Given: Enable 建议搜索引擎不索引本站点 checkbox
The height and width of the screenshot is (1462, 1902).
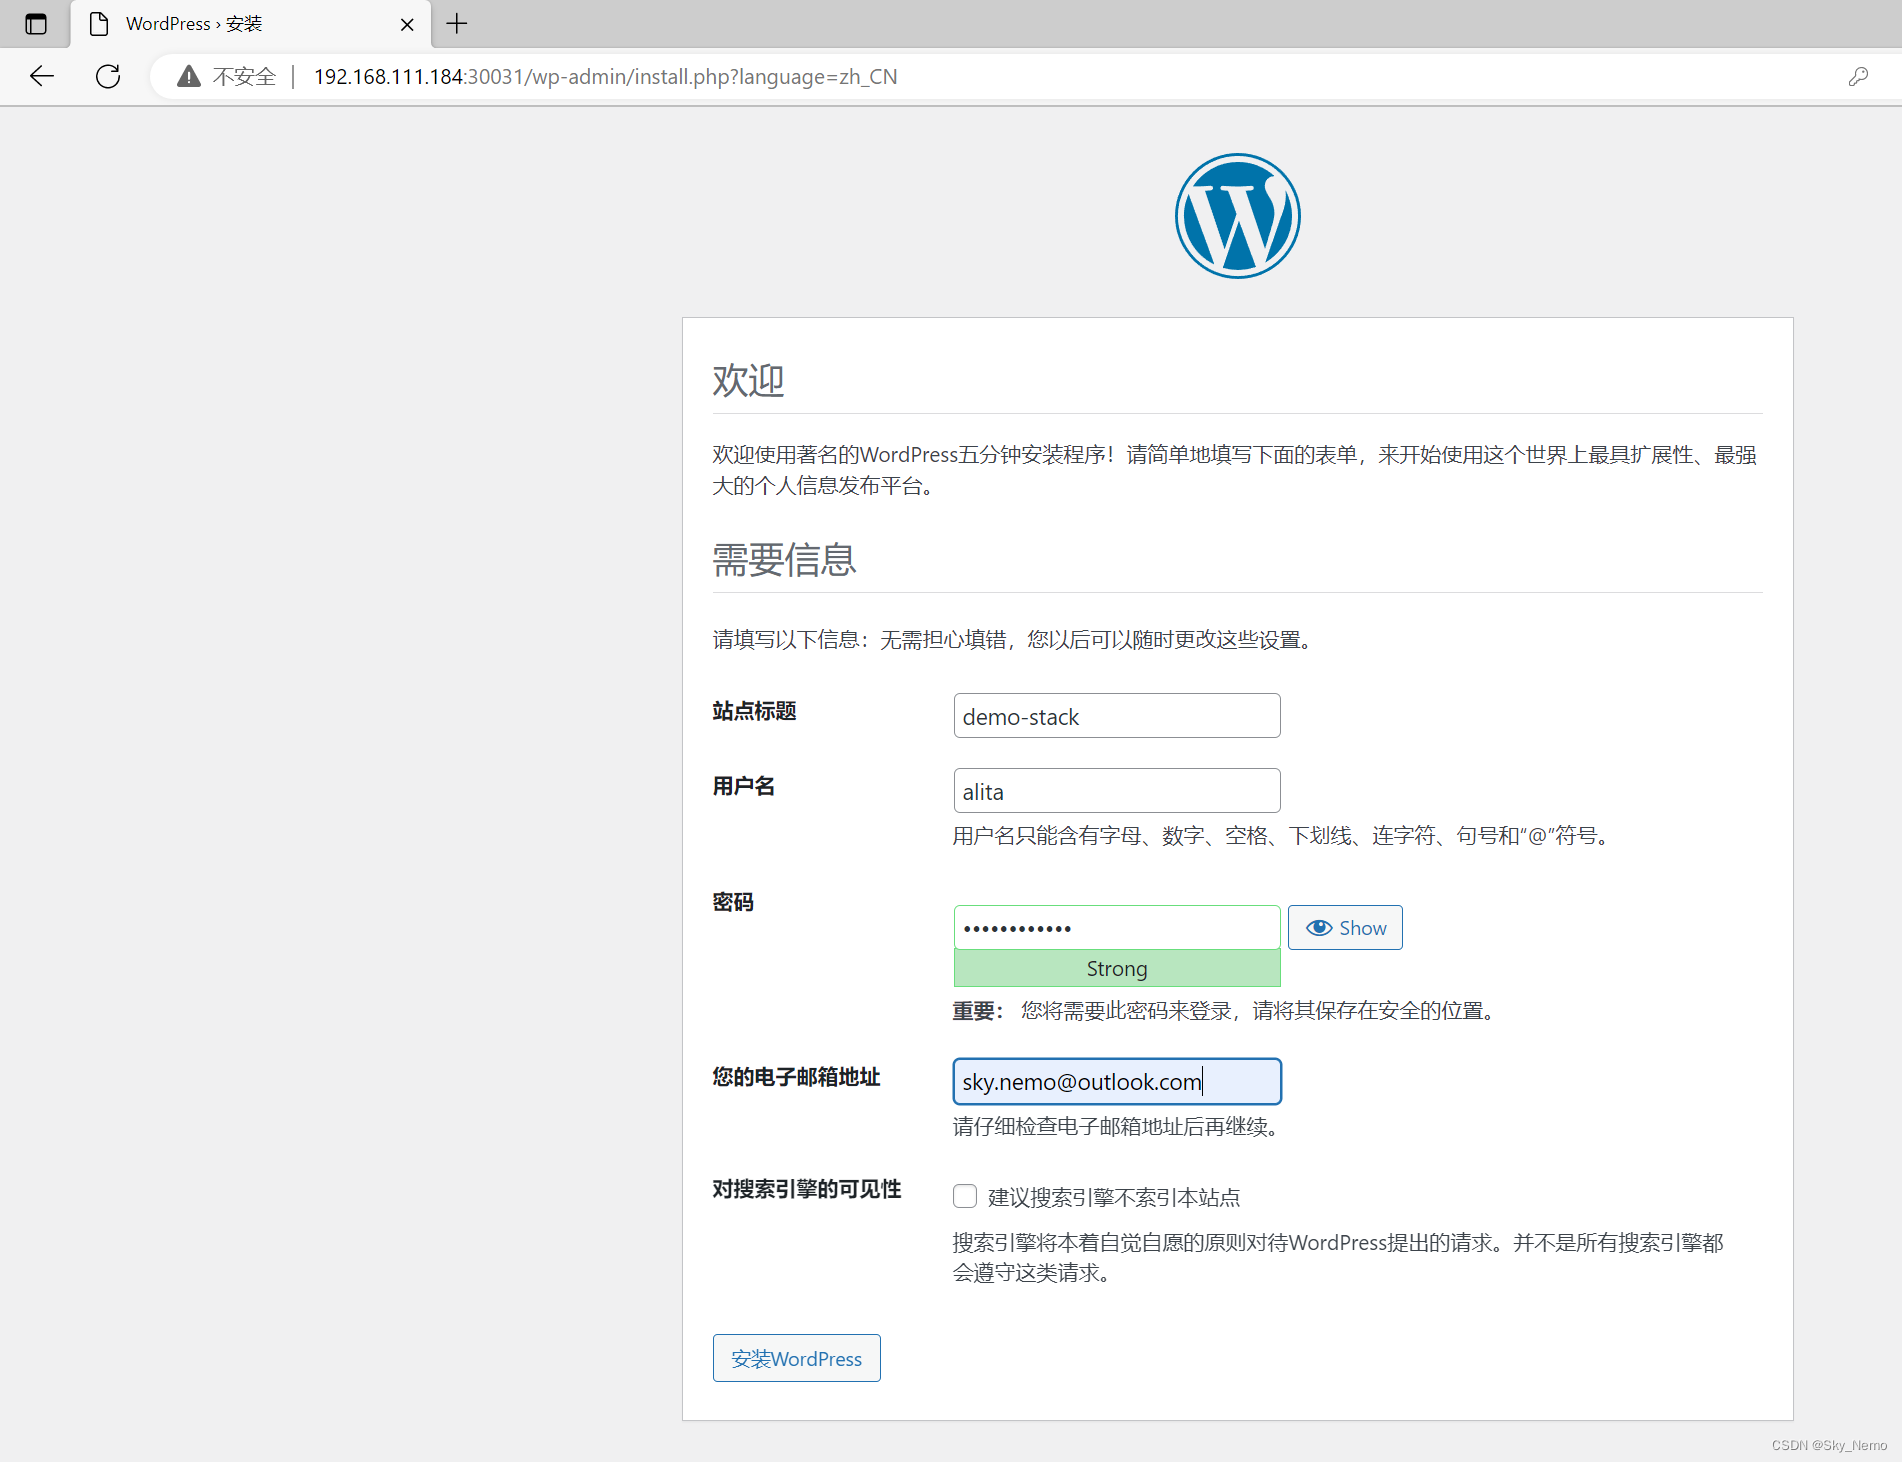Looking at the screenshot, I should [964, 1196].
